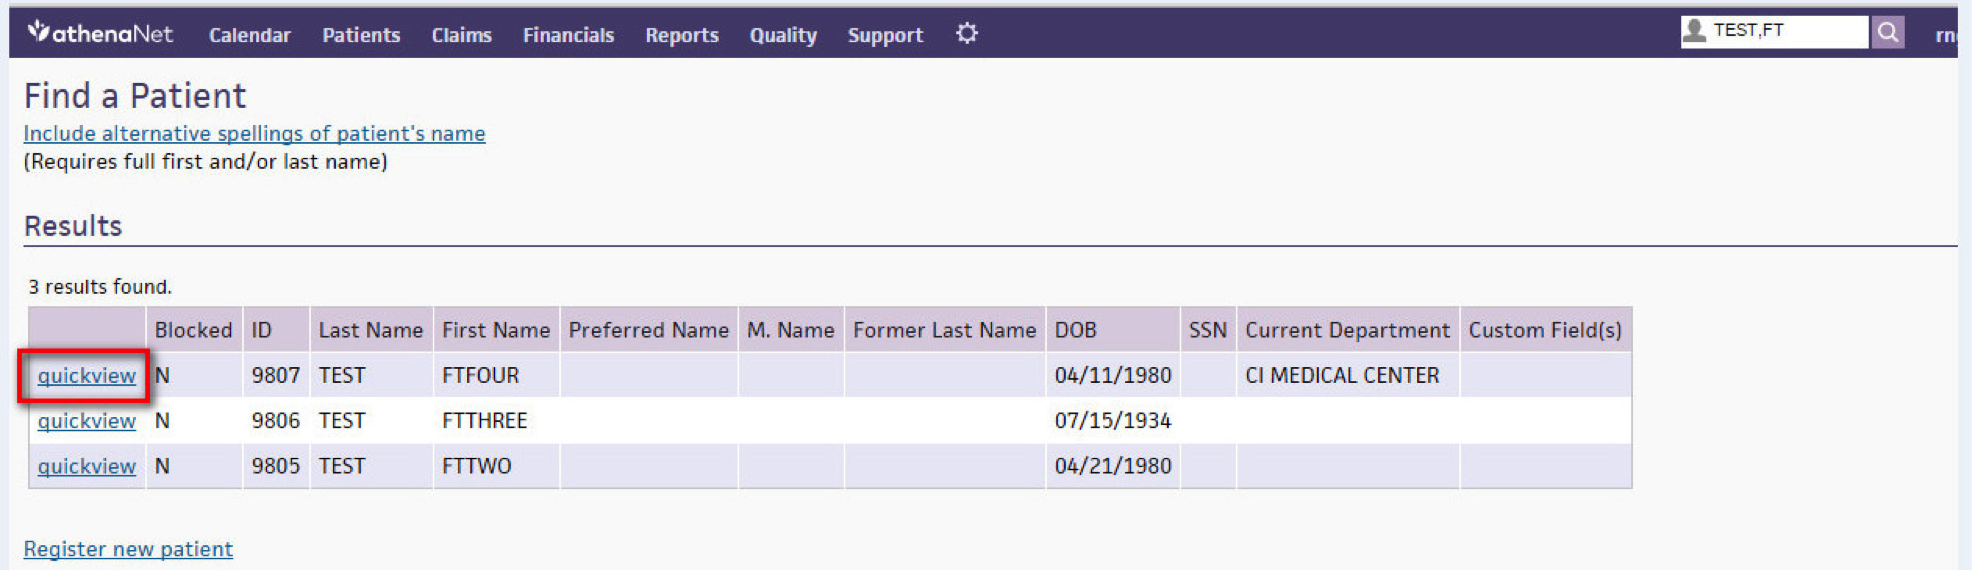
Task: Click Include alternative spellings of patient's name
Action: pyautogui.click(x=254, y=133)
